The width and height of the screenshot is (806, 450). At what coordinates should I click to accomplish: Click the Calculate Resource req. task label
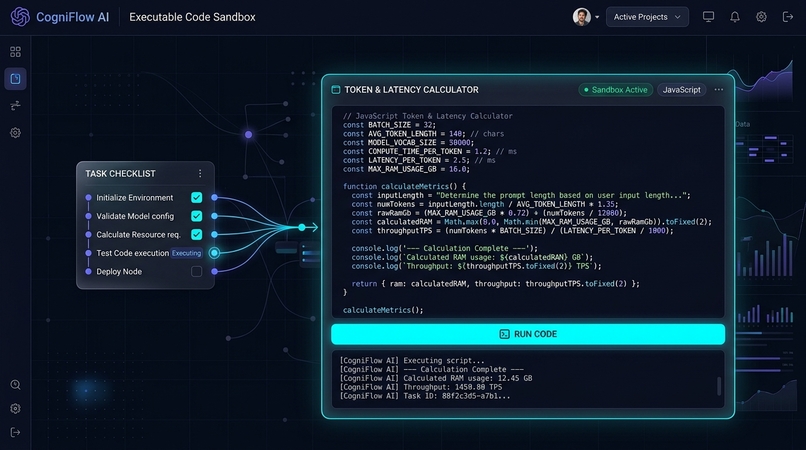point(138,235)
